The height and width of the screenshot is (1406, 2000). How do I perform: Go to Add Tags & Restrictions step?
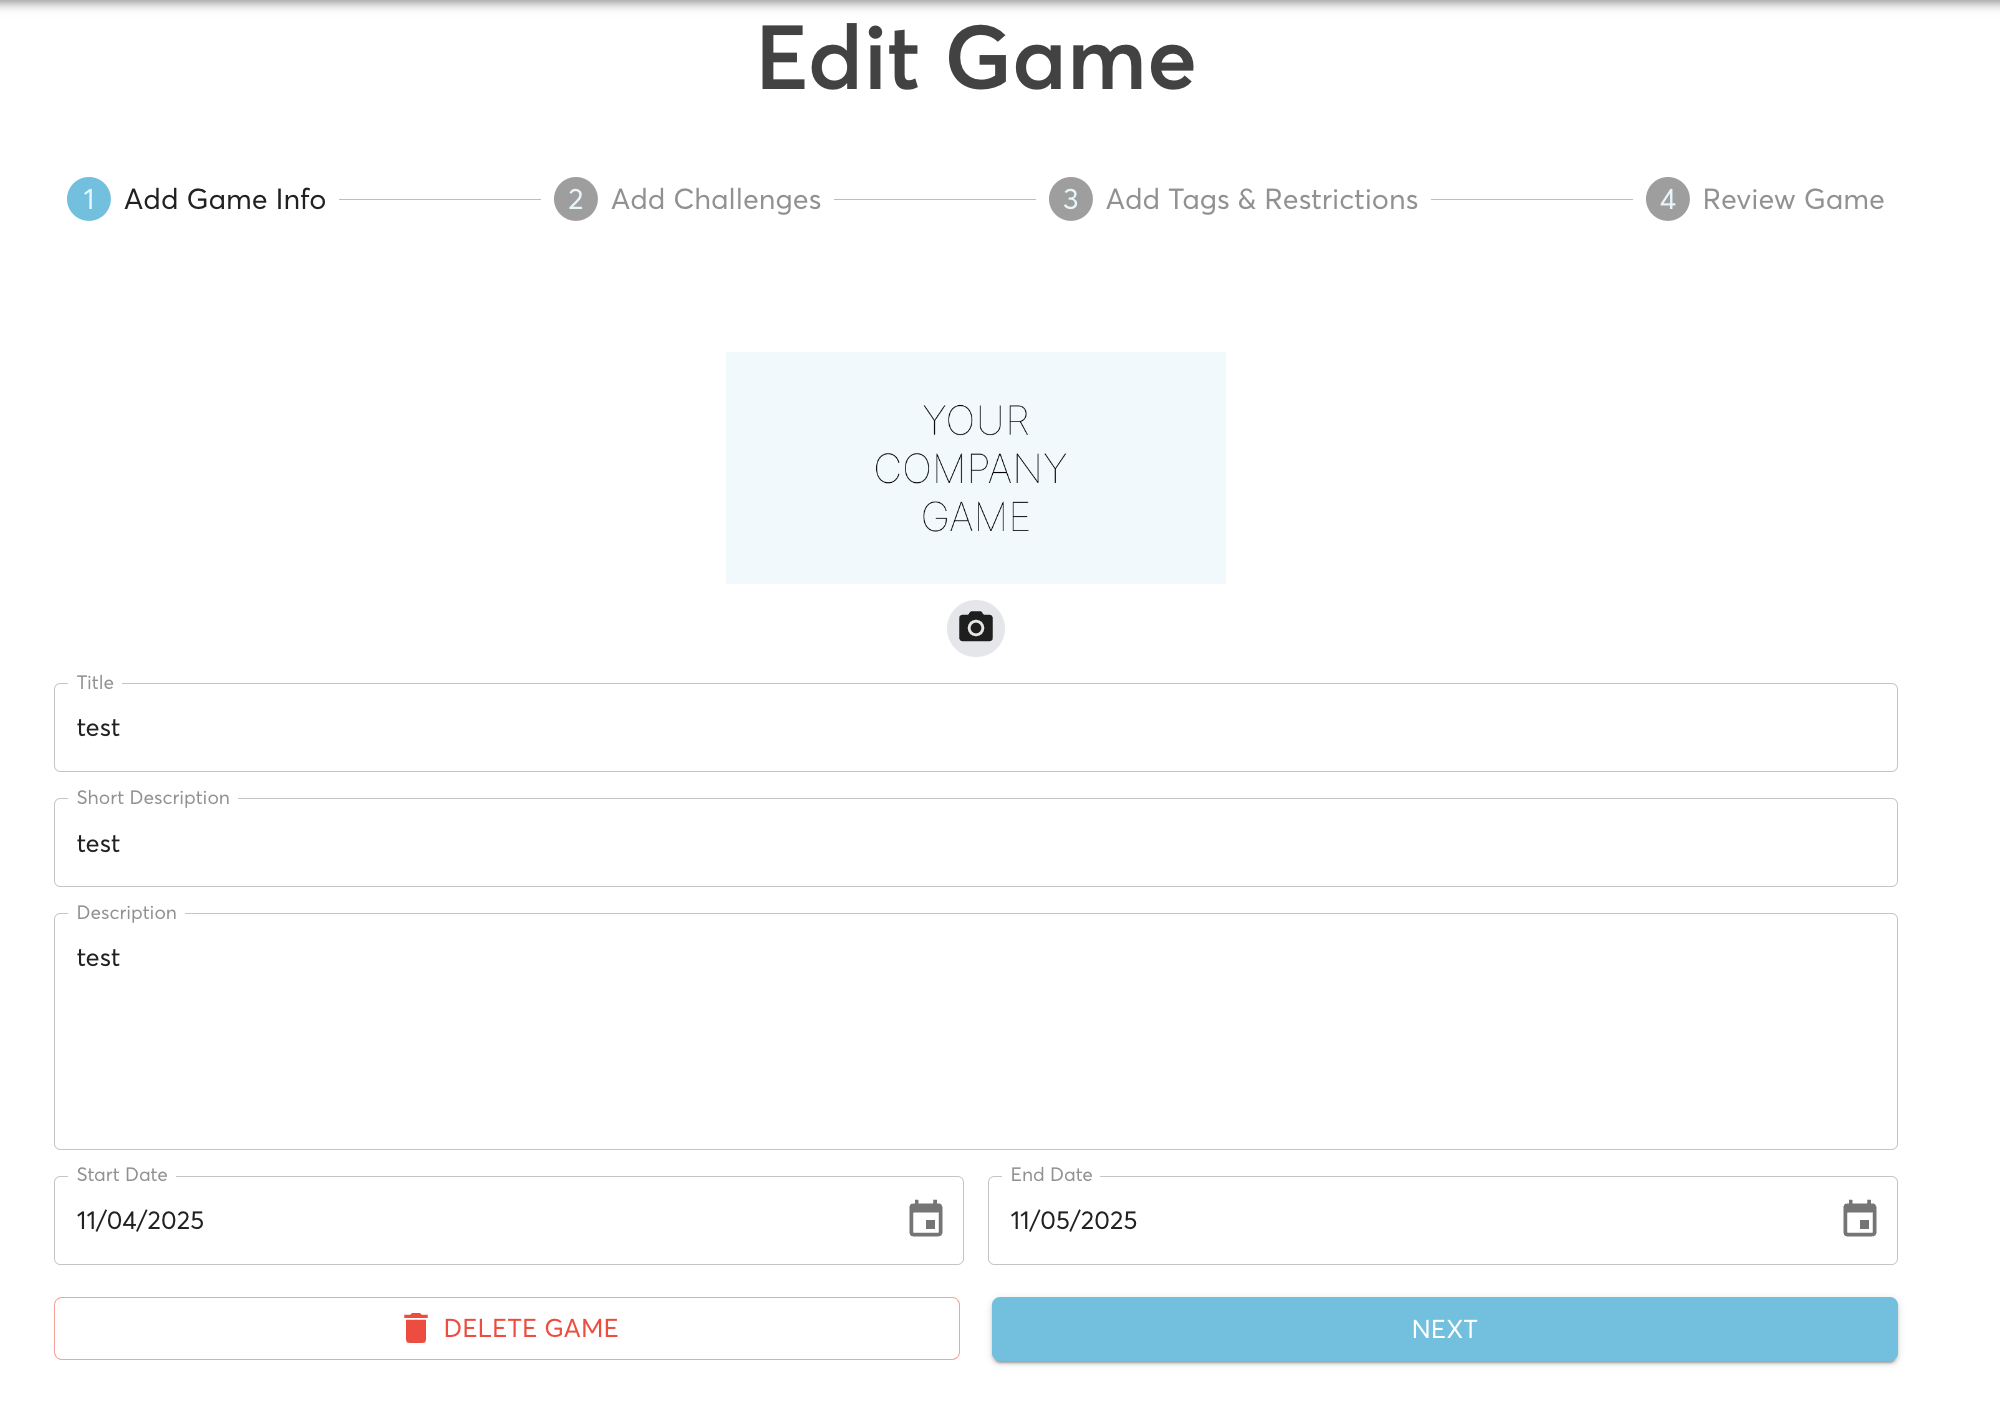(1261, 200)
